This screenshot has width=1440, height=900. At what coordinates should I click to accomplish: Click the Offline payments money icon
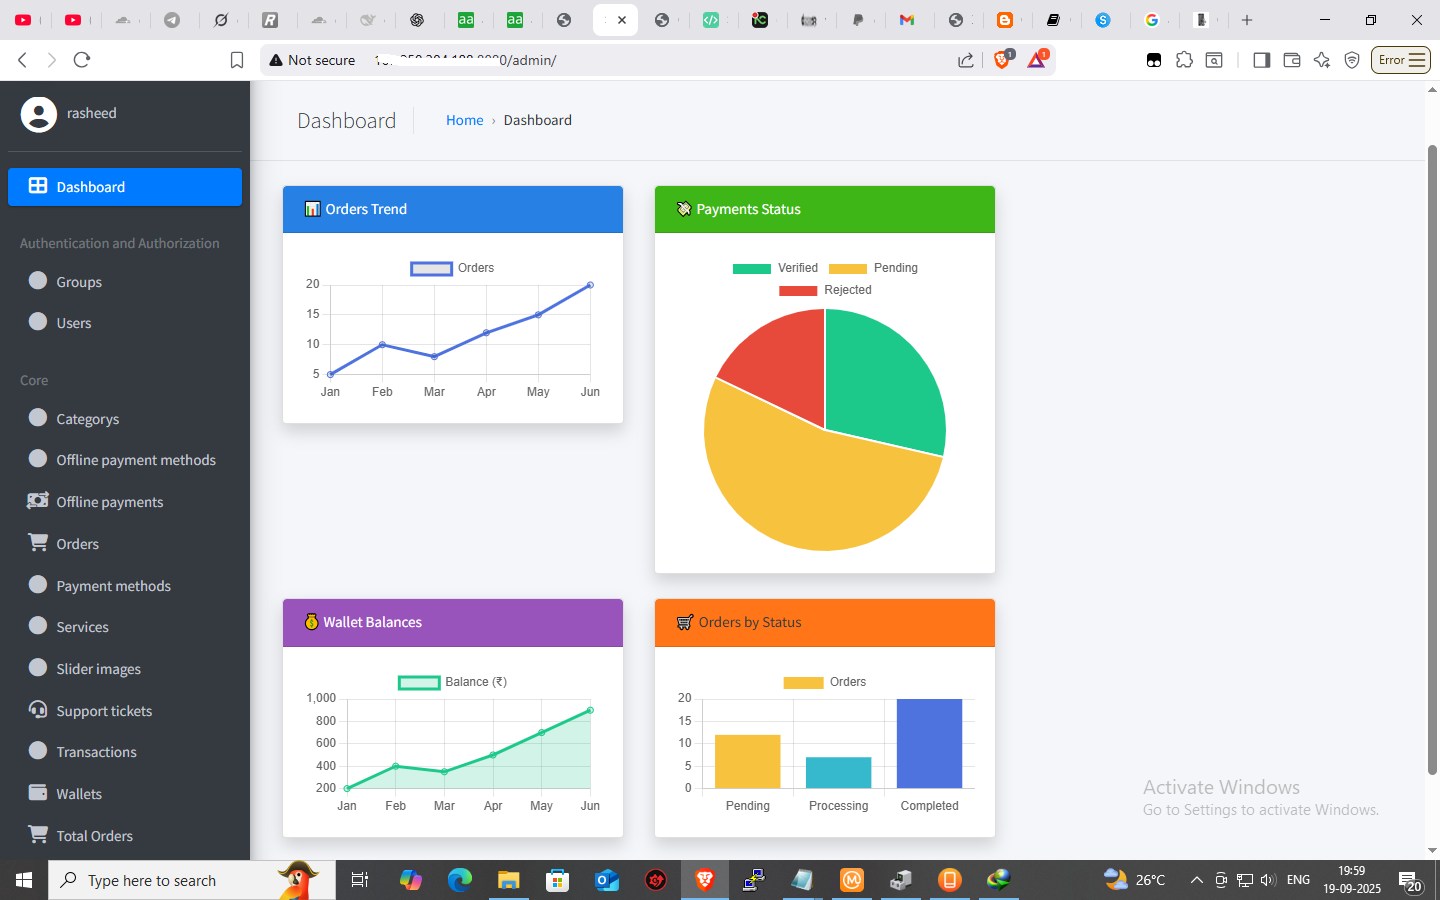(38, 501)
